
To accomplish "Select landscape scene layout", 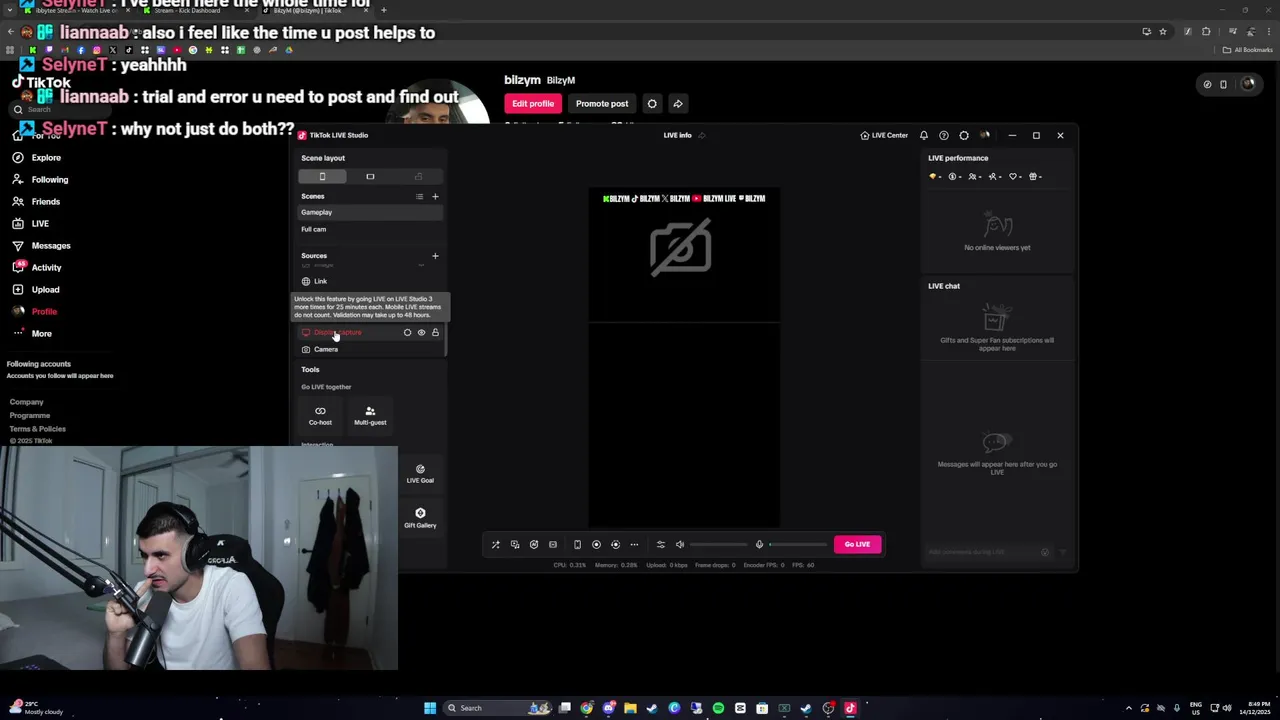I will pyautogui.click(x=370, y=177).
